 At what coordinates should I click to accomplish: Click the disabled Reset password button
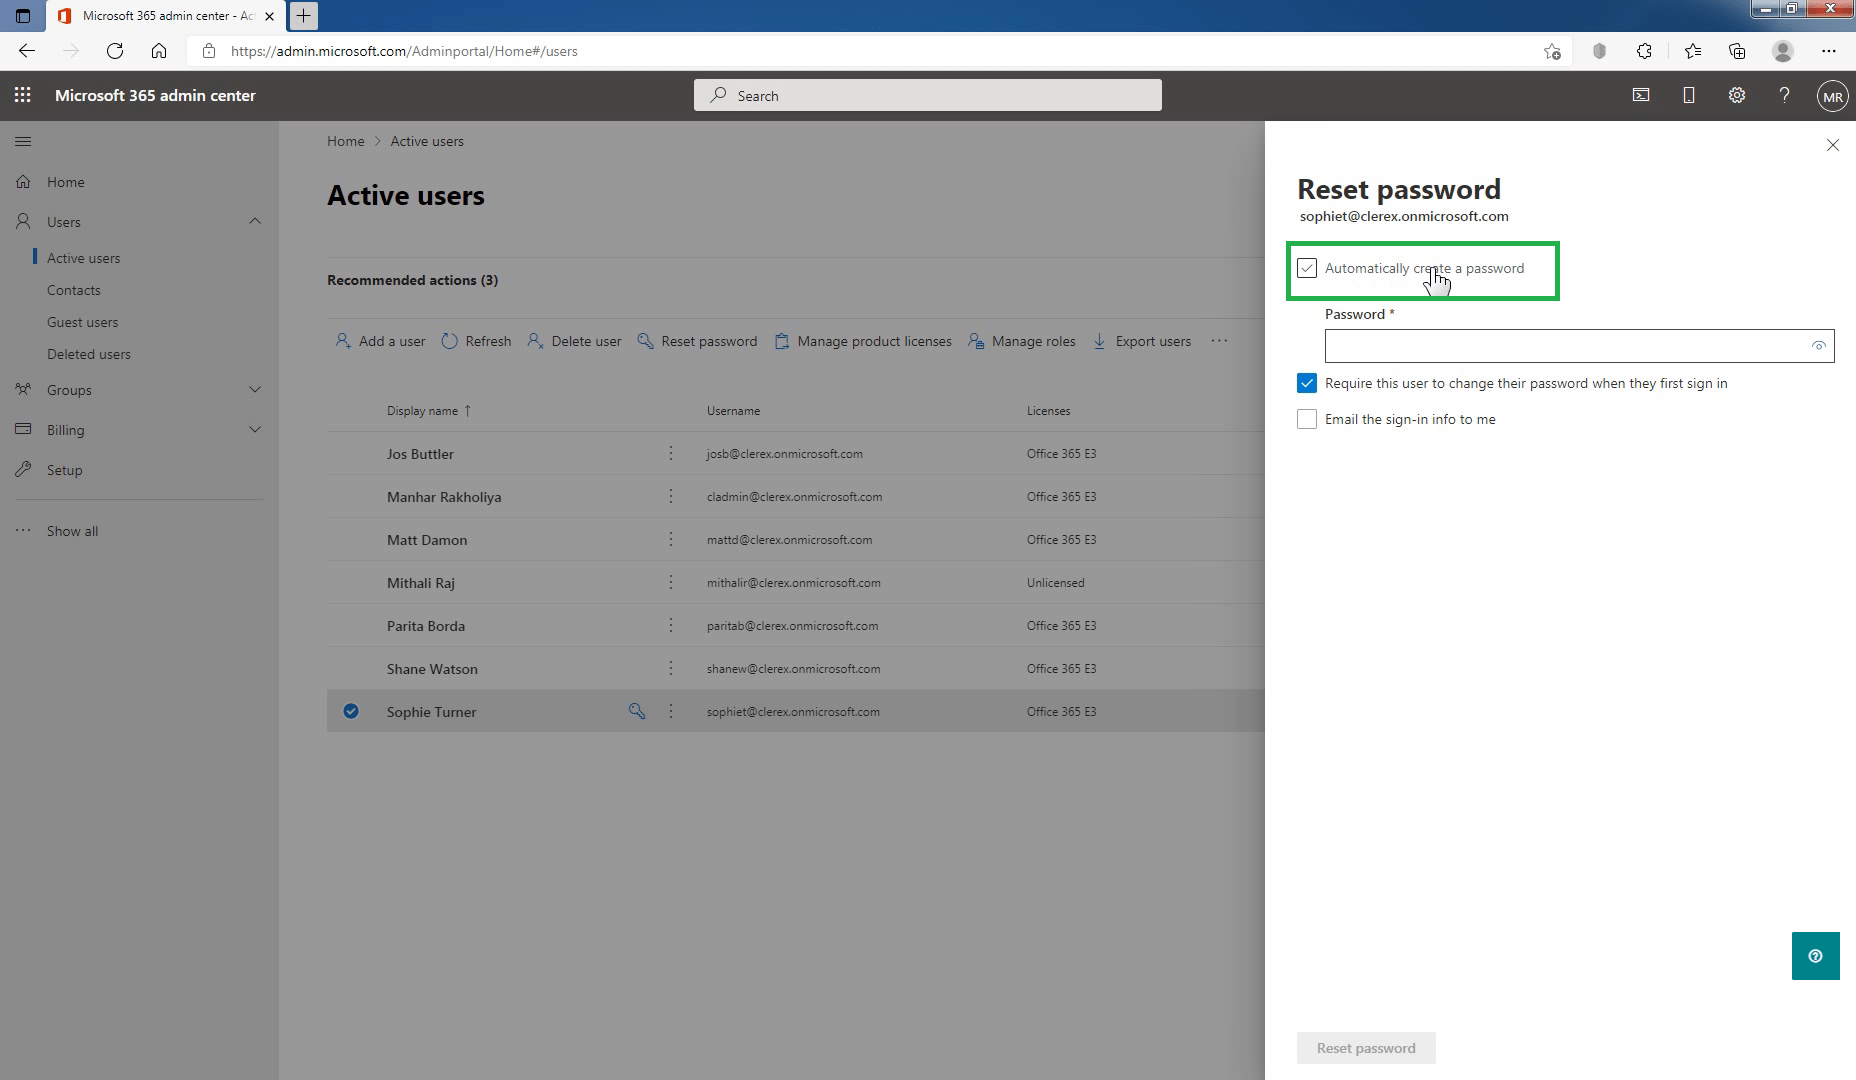click(x=1366, y=1048)
